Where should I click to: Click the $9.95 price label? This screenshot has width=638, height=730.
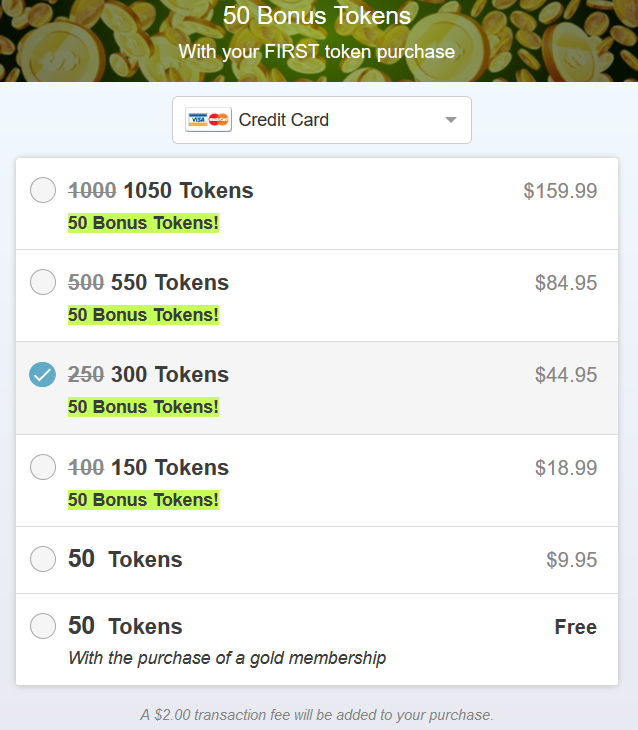coord(571,560)
